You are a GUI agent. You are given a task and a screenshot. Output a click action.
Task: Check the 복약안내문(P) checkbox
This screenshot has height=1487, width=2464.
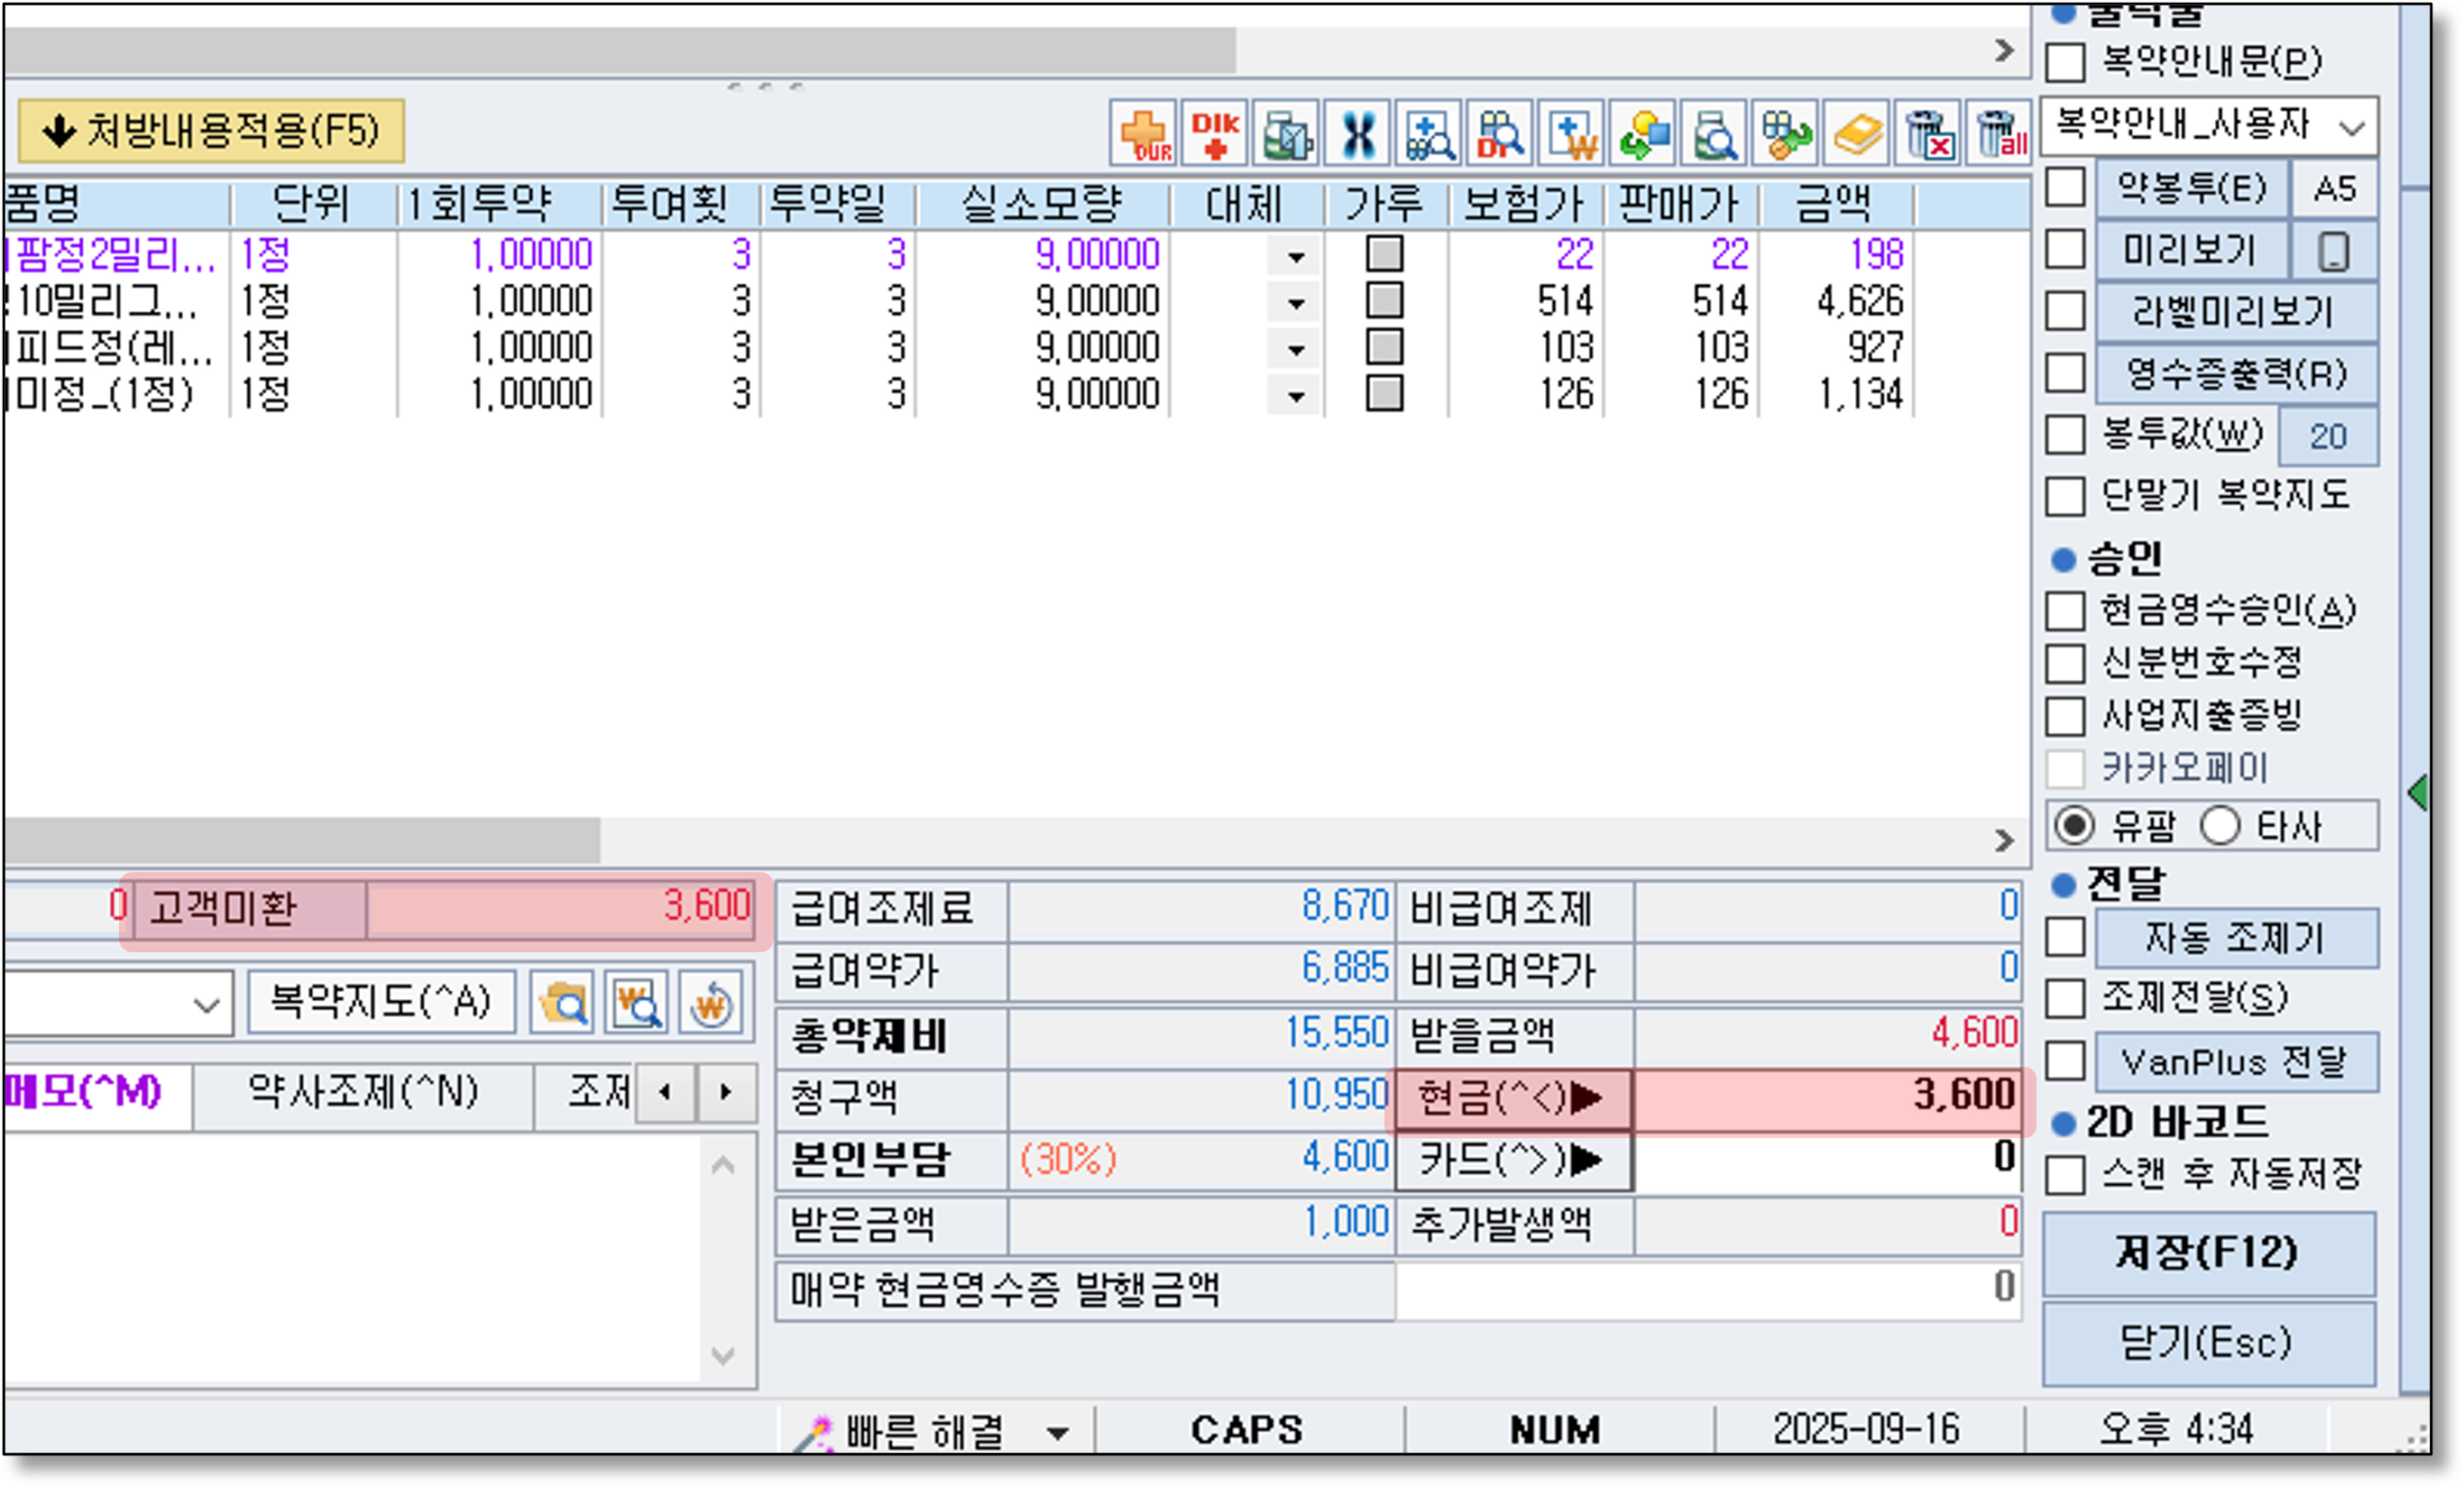(2065, 62)
